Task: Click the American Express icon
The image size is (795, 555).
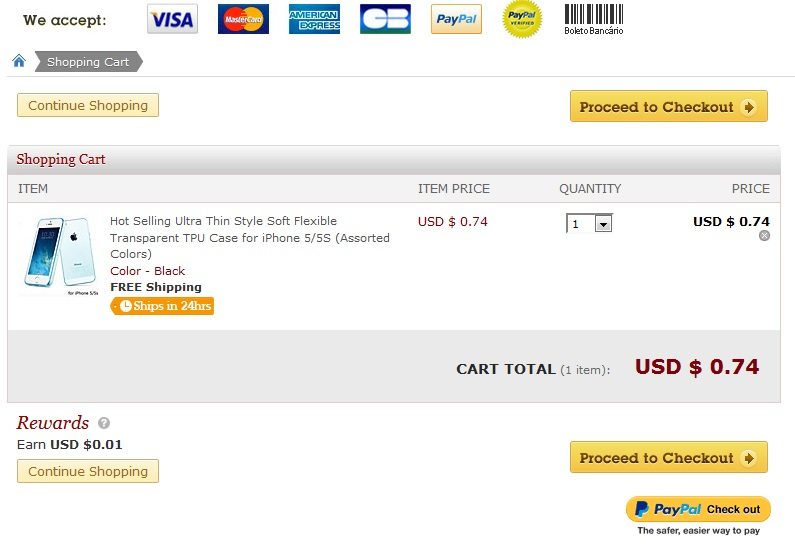Action: point(314,19)
